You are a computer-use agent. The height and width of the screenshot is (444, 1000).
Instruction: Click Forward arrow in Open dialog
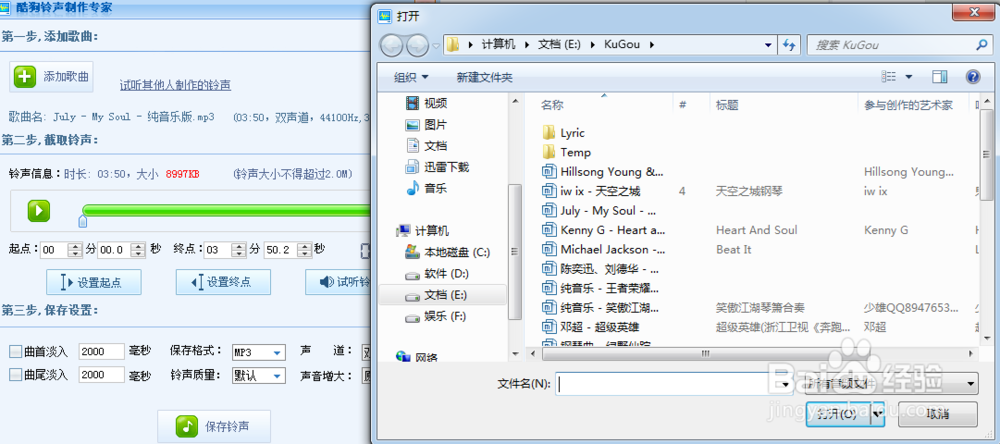pyautogui.click(x=417, y=45)
